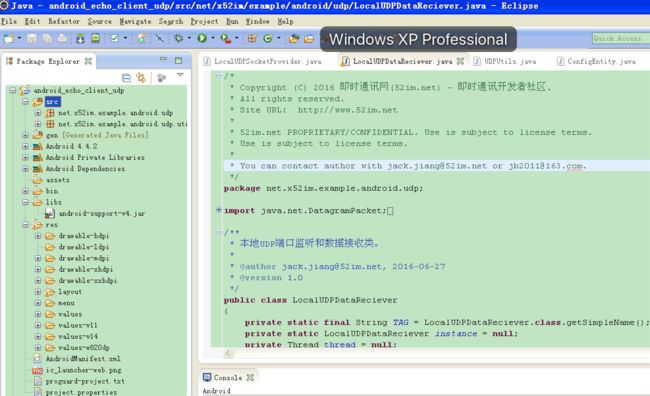The width and height of the screenshot is (650, 396).
Task: Click the new Android XML file icon
Action: (141, 39)
